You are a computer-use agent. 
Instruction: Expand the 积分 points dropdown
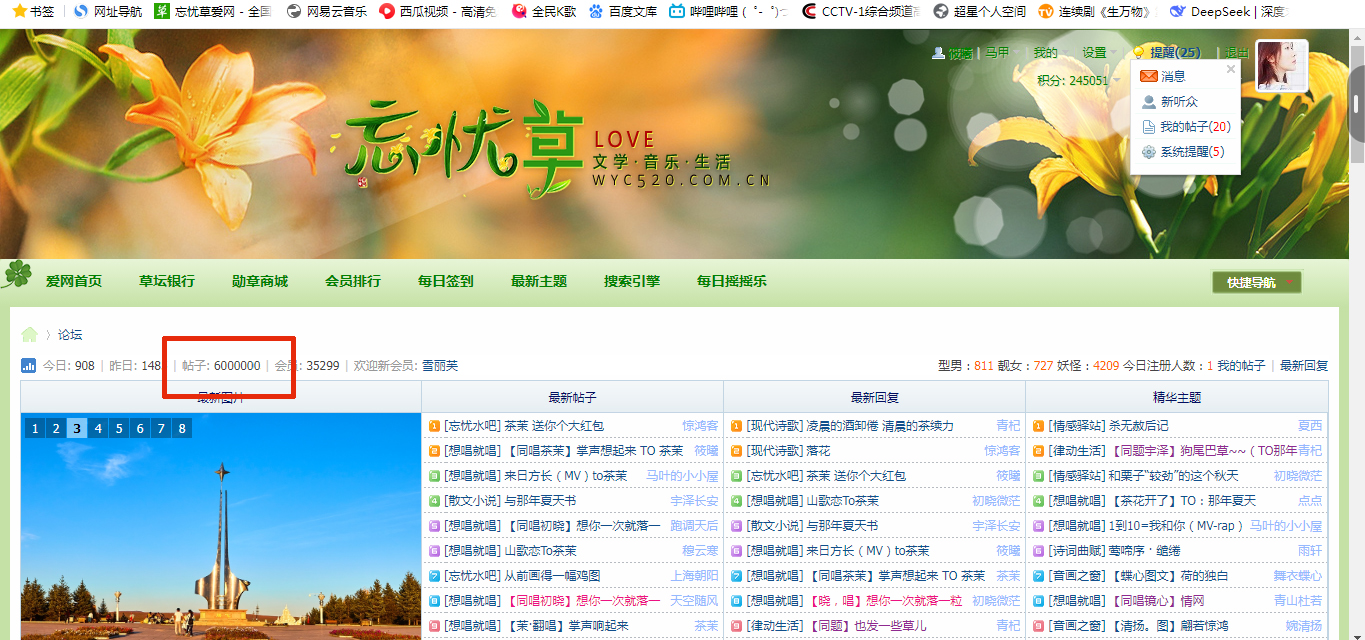pos(1078,81)
